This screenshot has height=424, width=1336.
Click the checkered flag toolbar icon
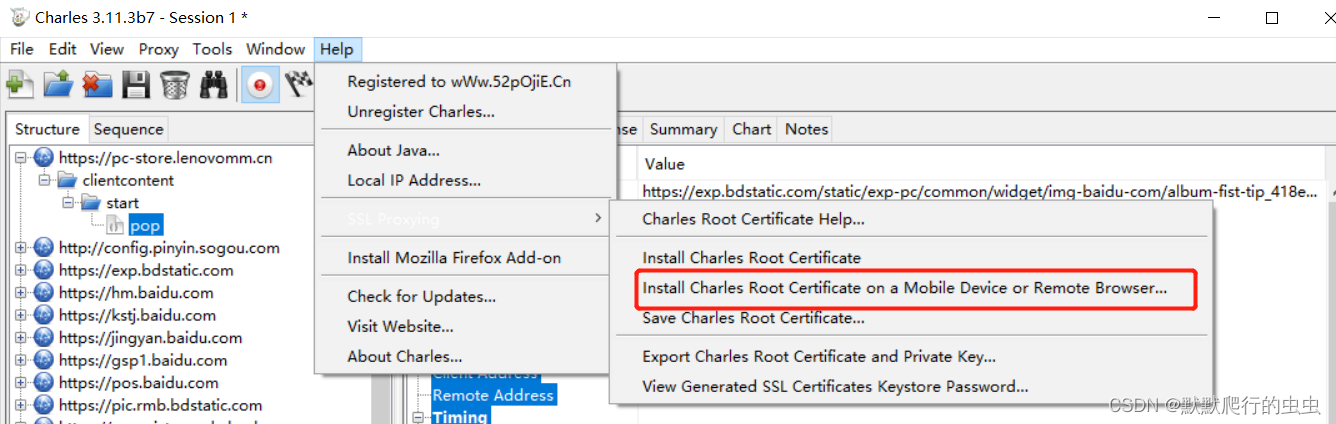pos(299,85)
